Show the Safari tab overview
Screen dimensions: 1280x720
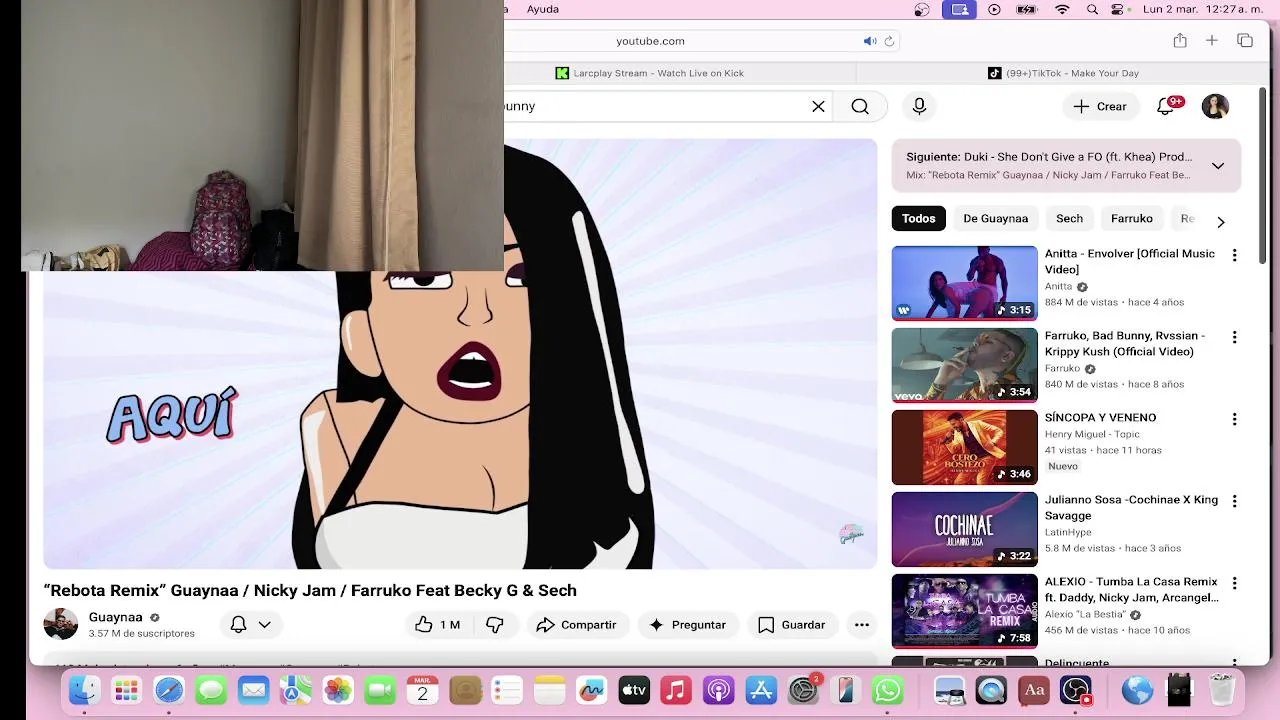pos(1245,41)
